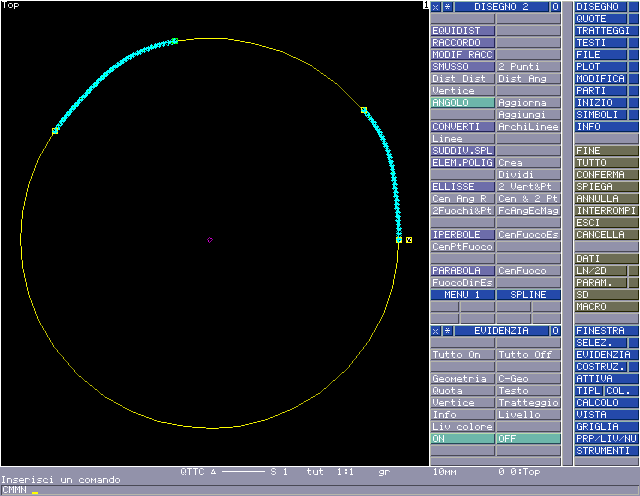
Task: Turn highlighting OFF
Action: 529,439
